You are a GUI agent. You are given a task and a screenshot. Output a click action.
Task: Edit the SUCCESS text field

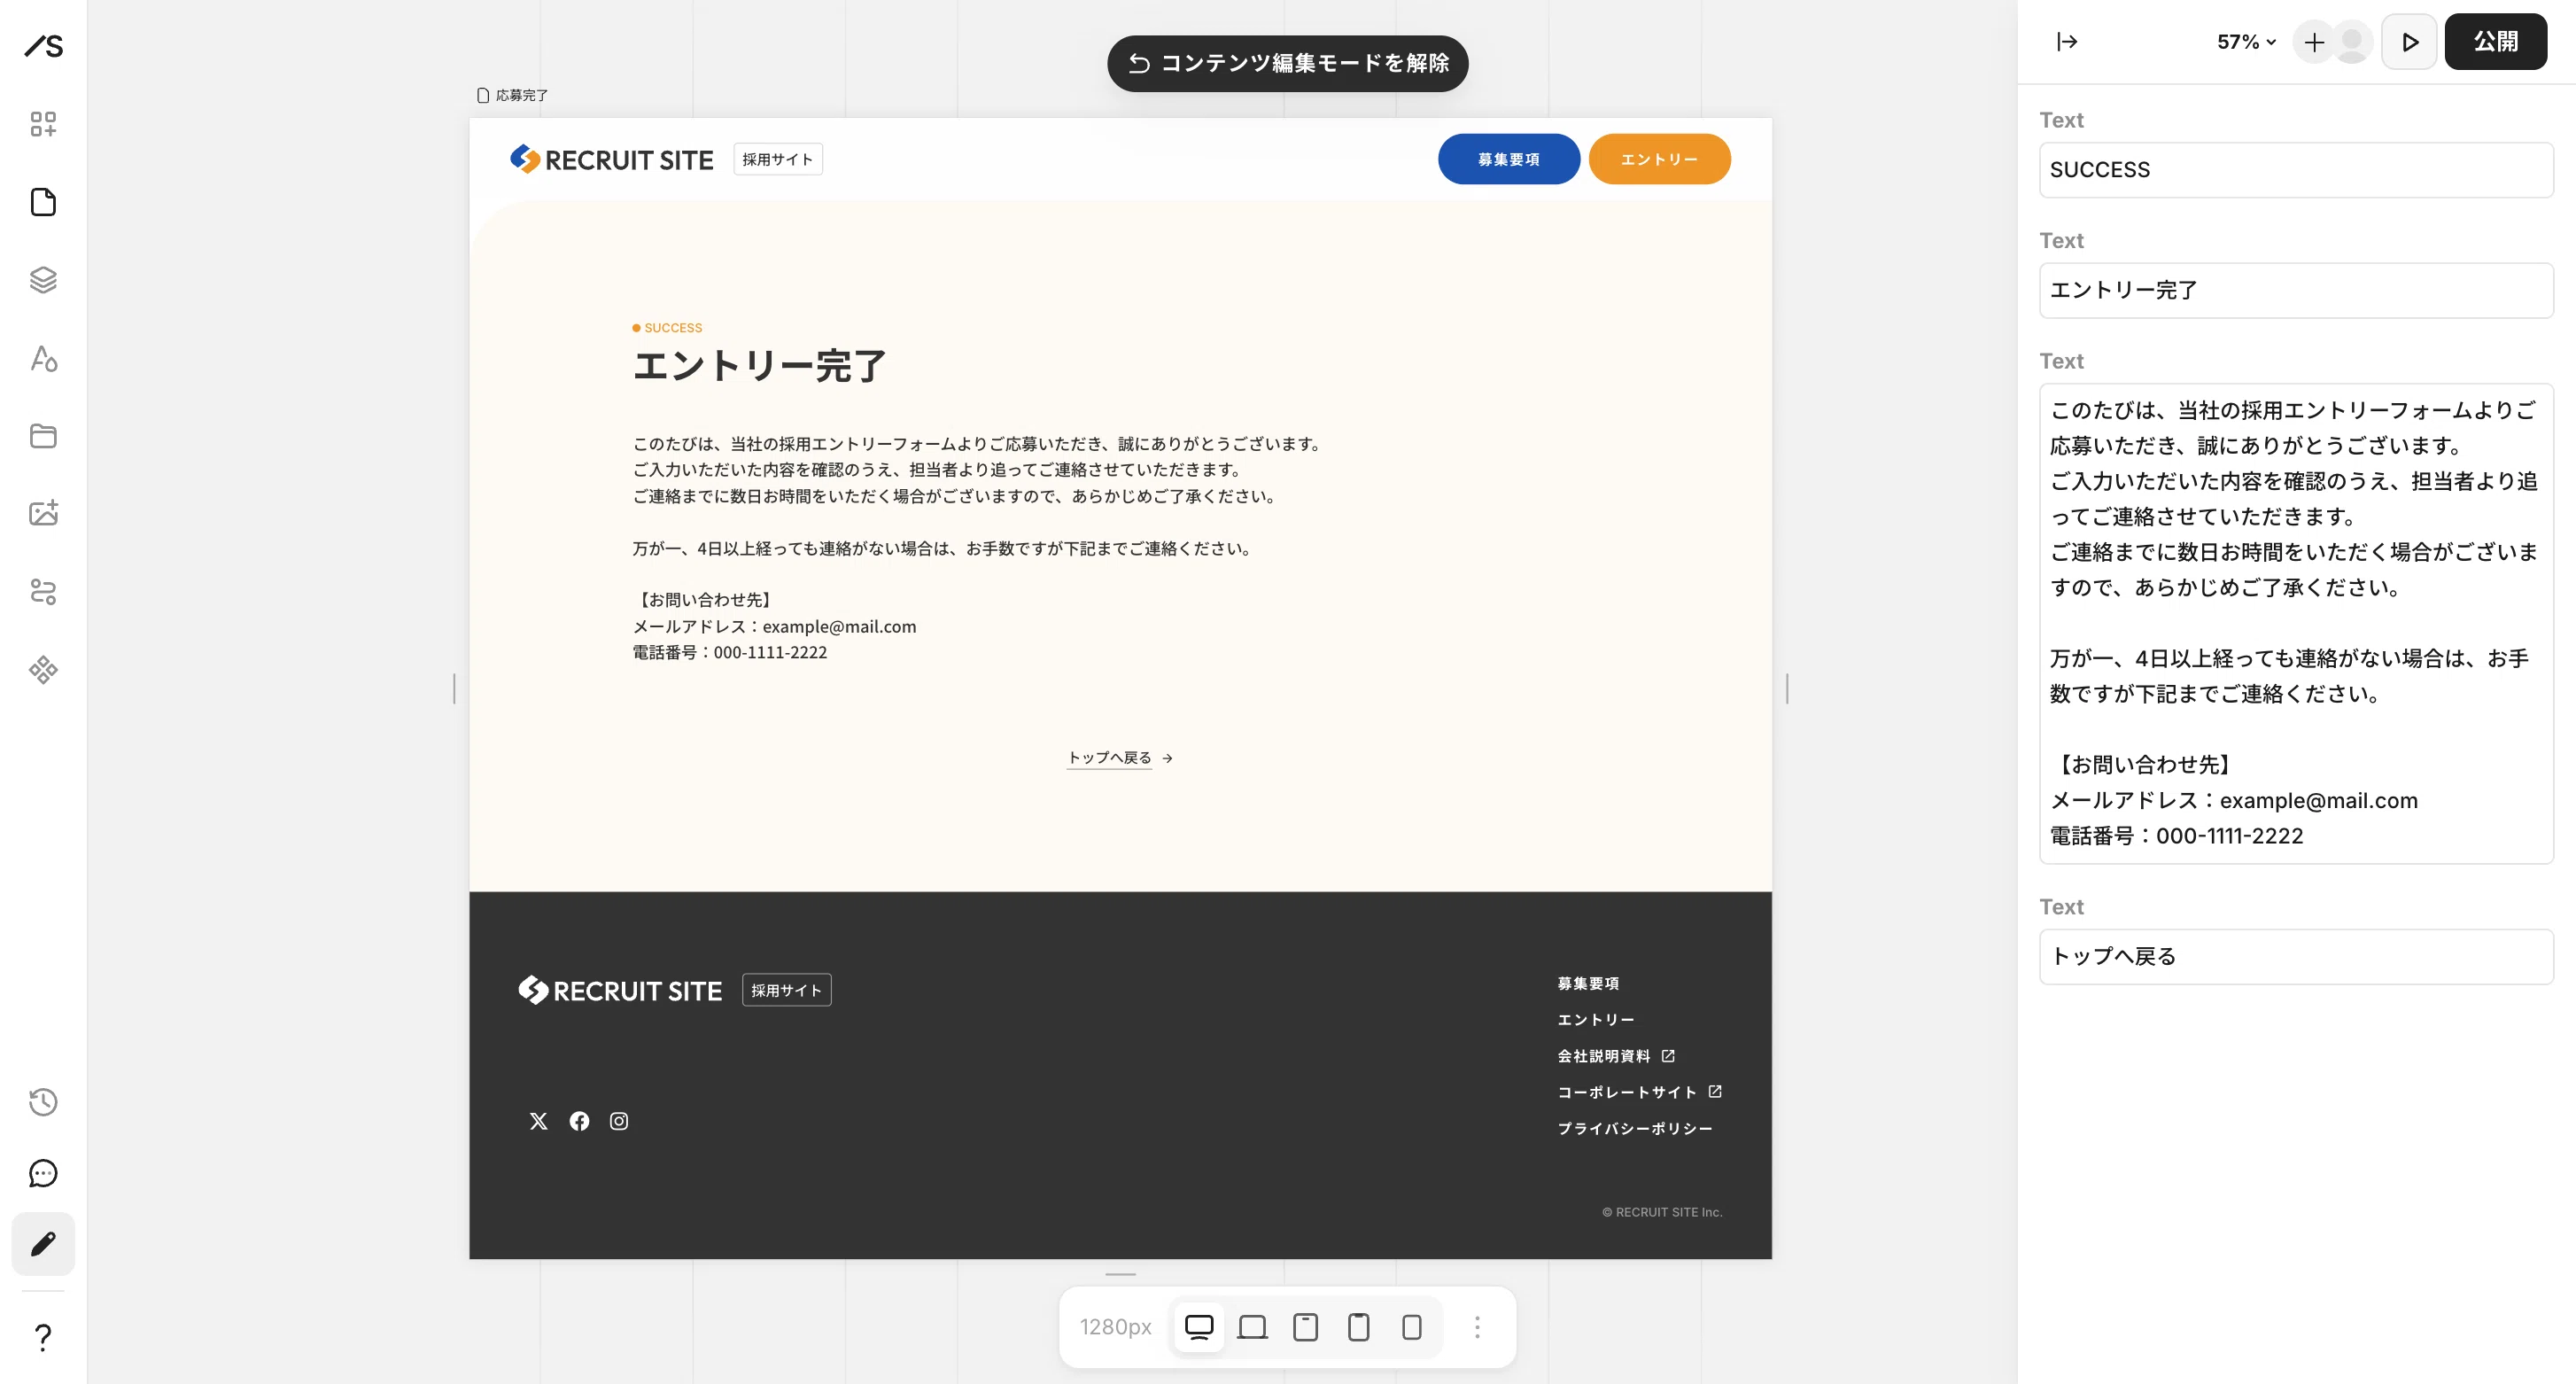2296,170
